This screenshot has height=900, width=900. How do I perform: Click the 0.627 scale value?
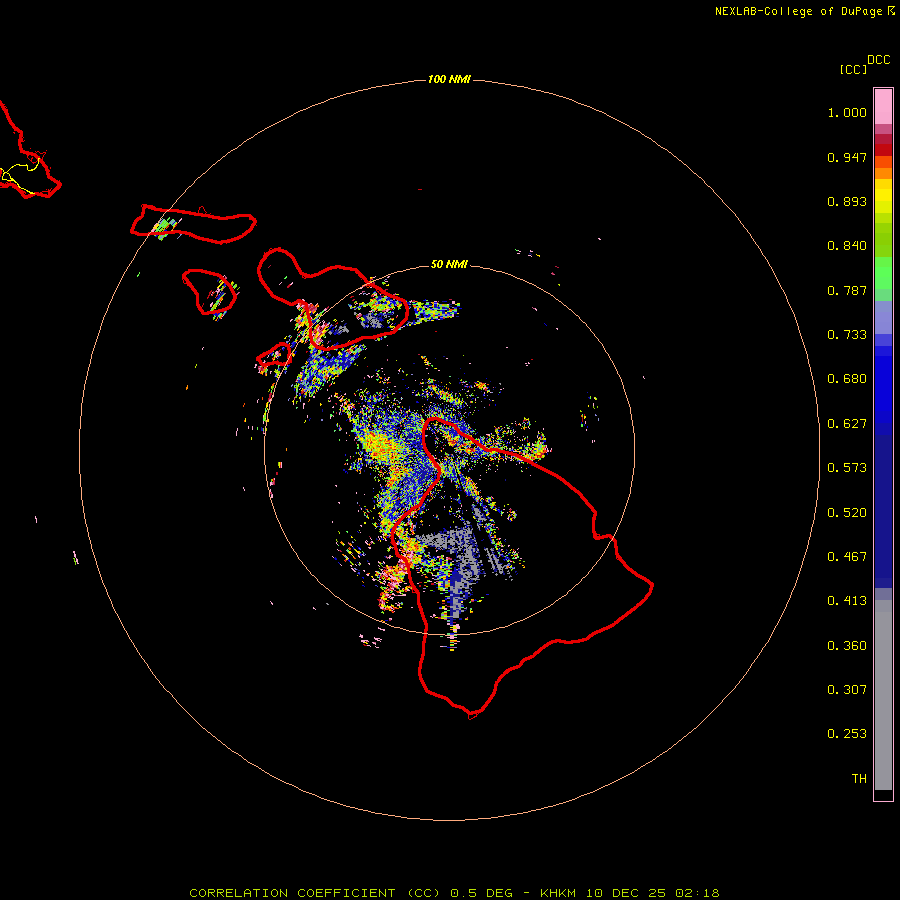(x=847, y=424)
